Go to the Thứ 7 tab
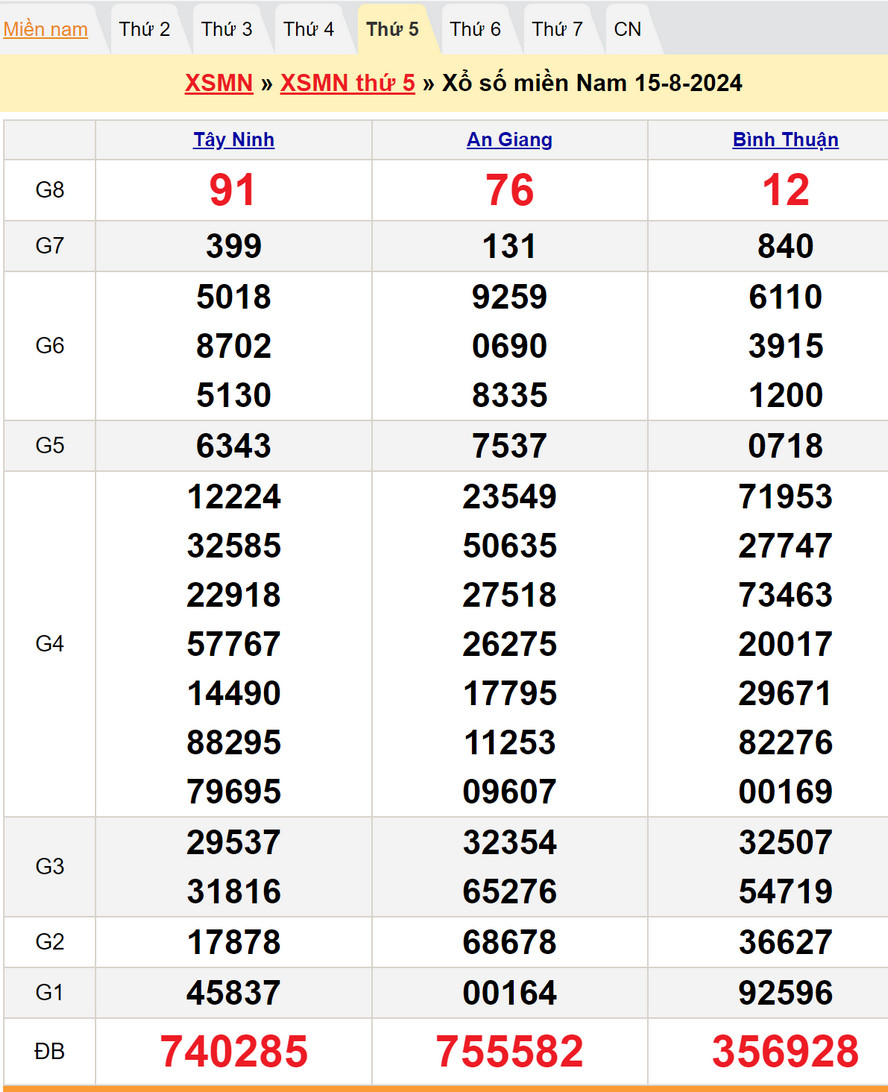Screen dimensions: 888x1092 557,29
